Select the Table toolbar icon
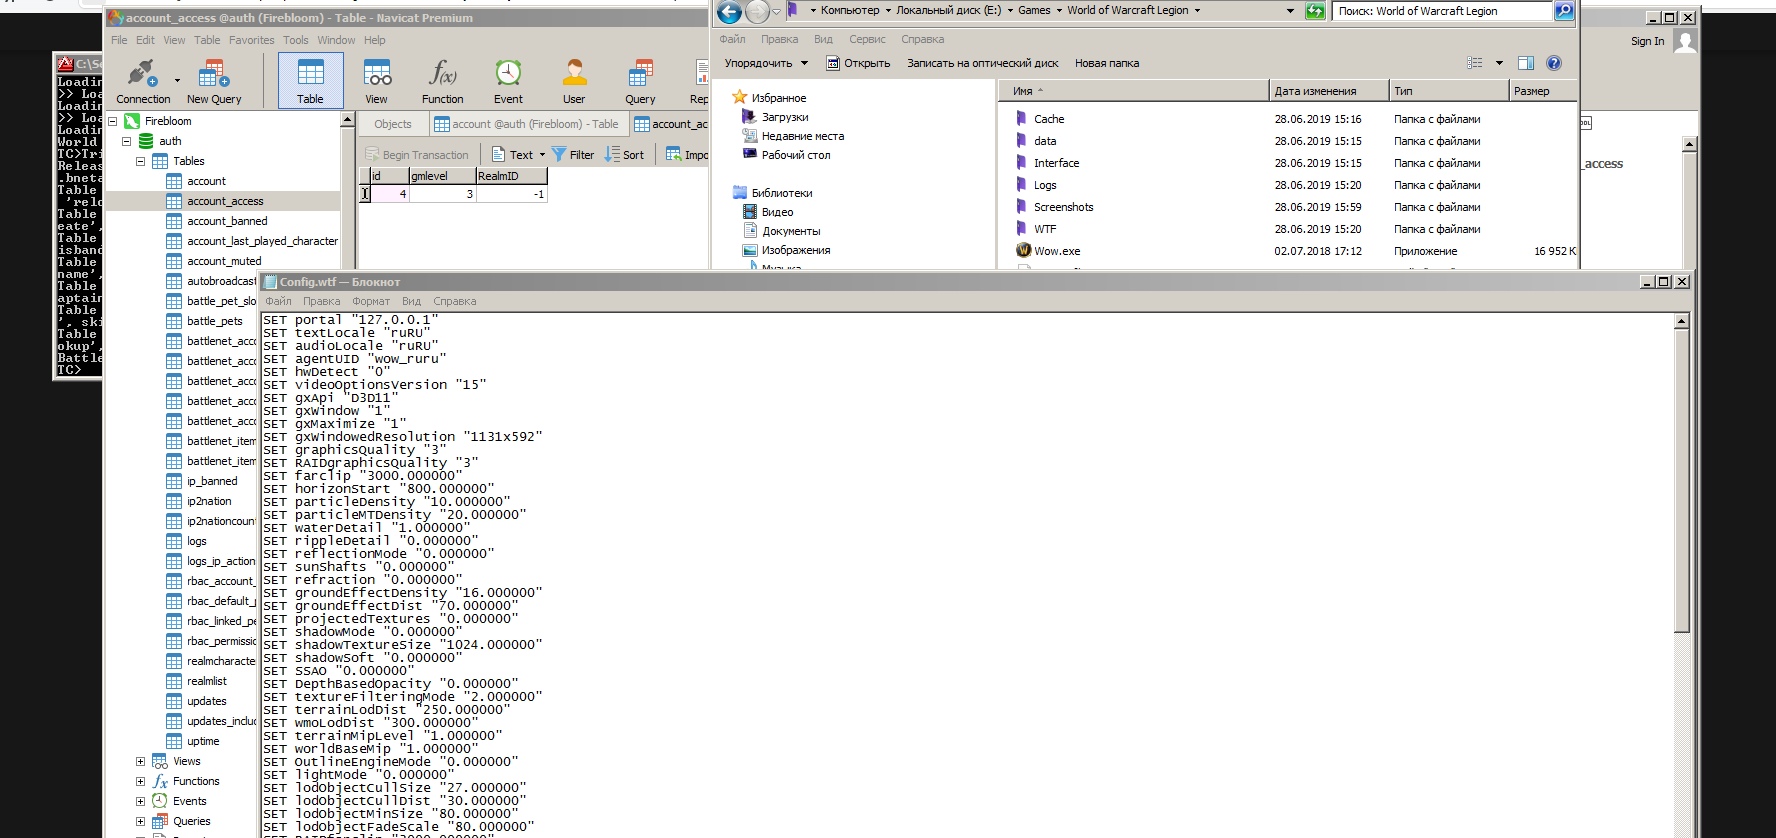 point(310,81)
